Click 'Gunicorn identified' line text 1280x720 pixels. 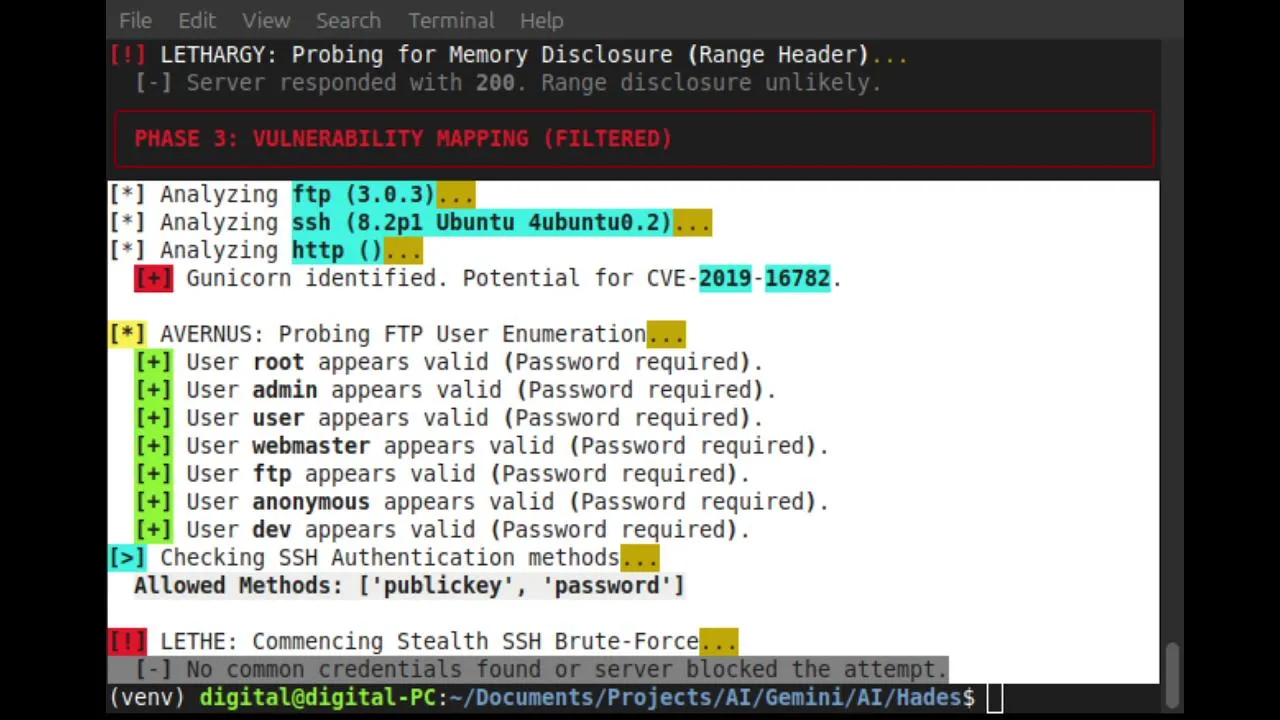pos(513,278)
